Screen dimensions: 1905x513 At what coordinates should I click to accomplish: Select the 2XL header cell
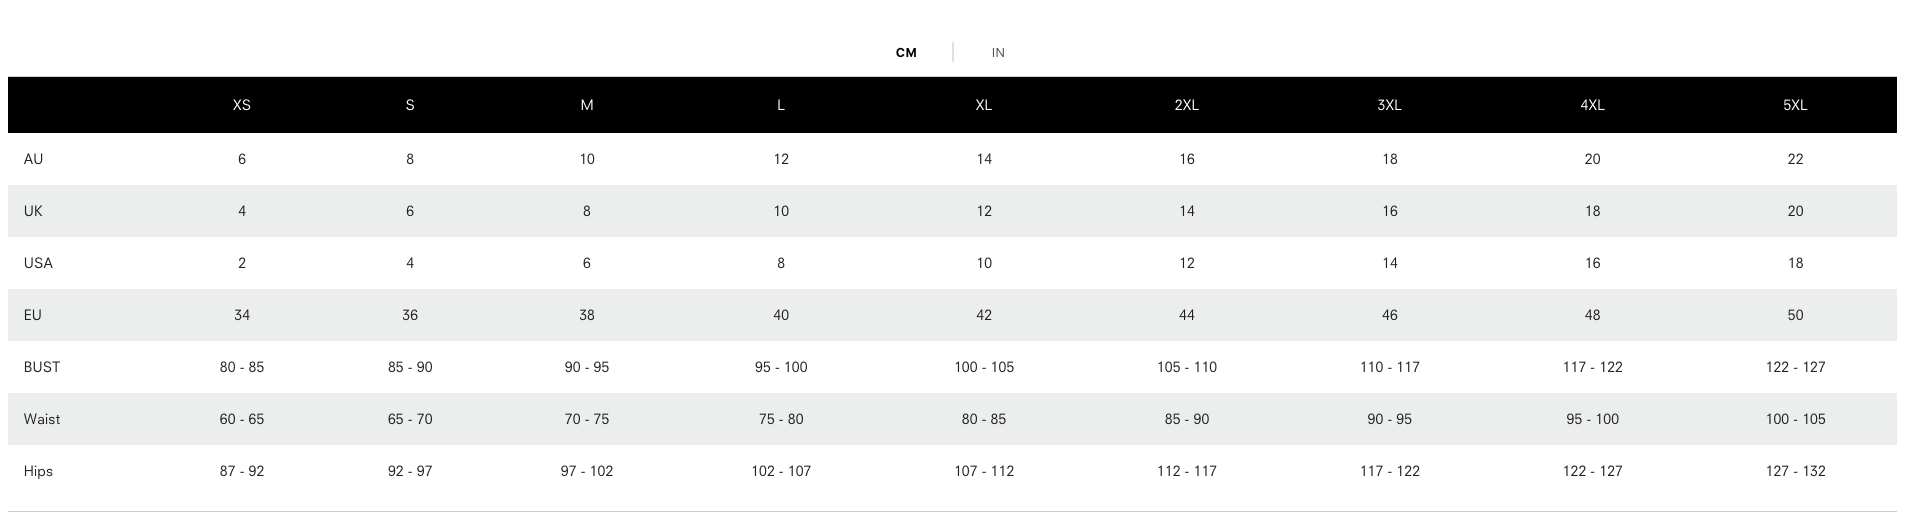click(1186, 105)
